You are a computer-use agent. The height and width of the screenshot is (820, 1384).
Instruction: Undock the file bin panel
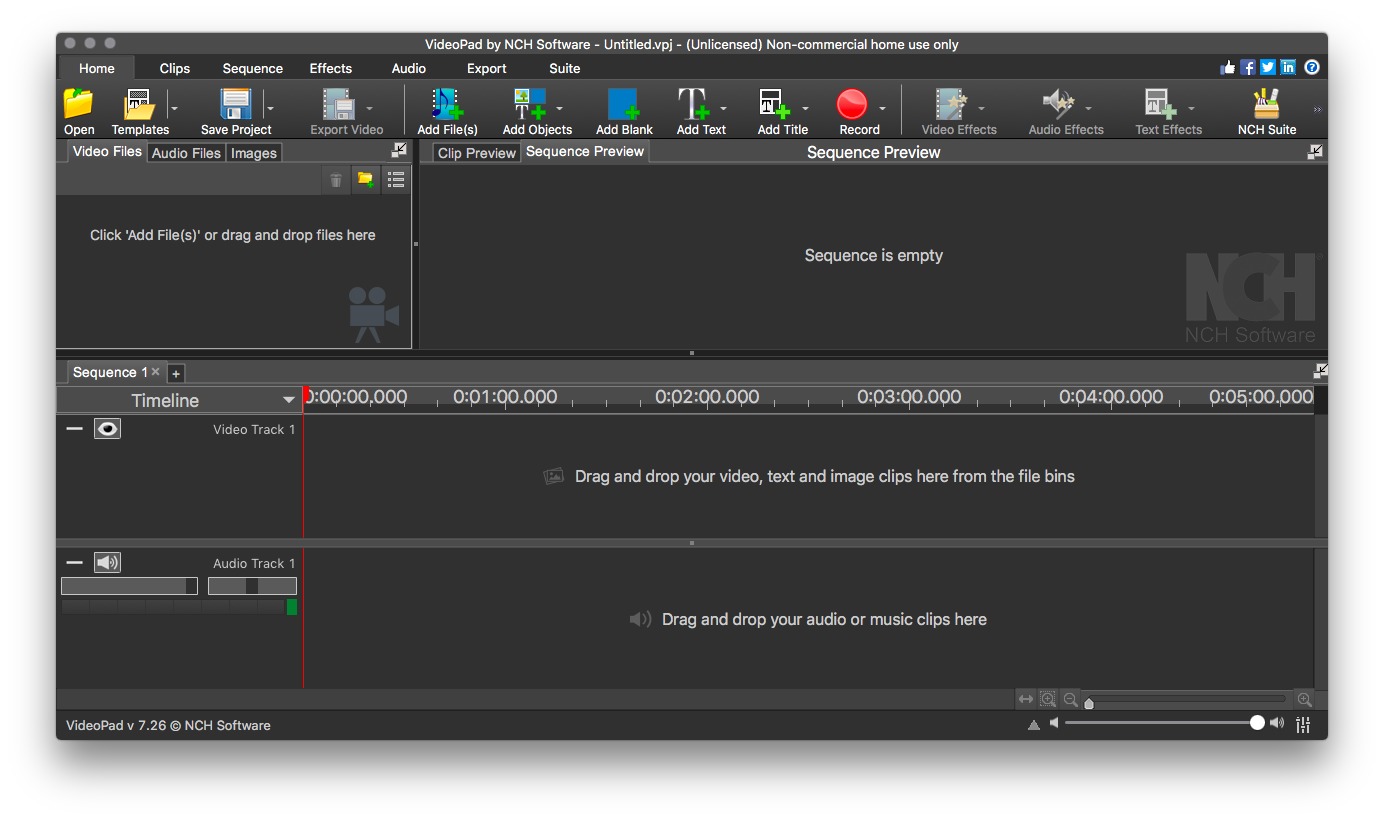click(399, 151)
